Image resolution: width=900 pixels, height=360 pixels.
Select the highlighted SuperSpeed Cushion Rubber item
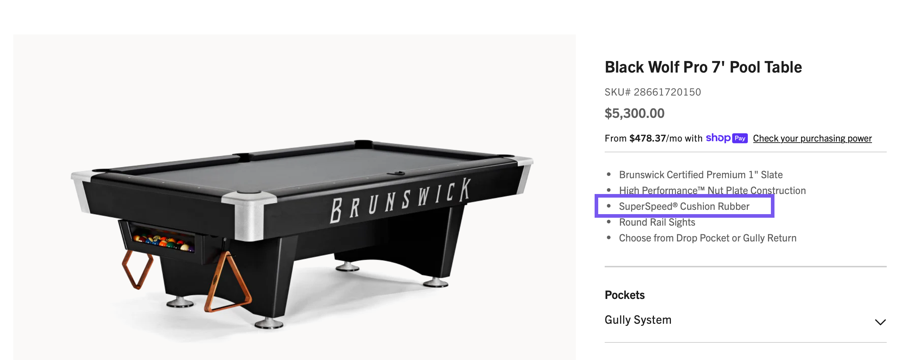(684, 206)
